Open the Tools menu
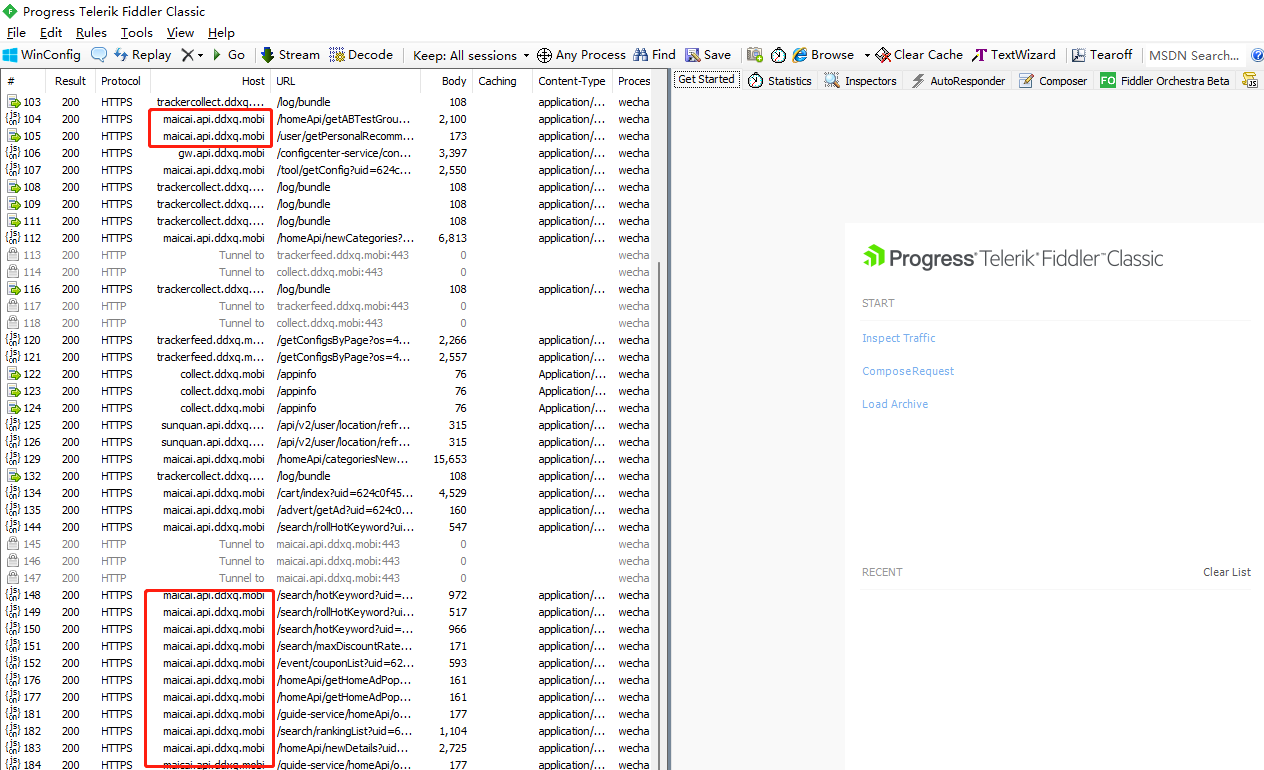Viewport: 1264px width, 770px height. point(137,33)
